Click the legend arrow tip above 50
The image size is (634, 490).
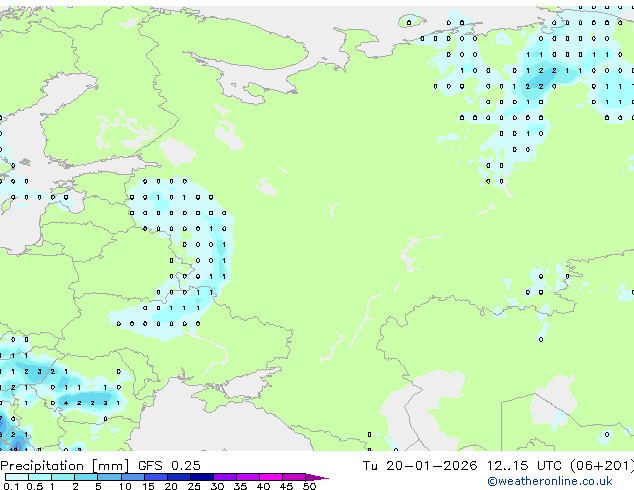click(317, 477)
